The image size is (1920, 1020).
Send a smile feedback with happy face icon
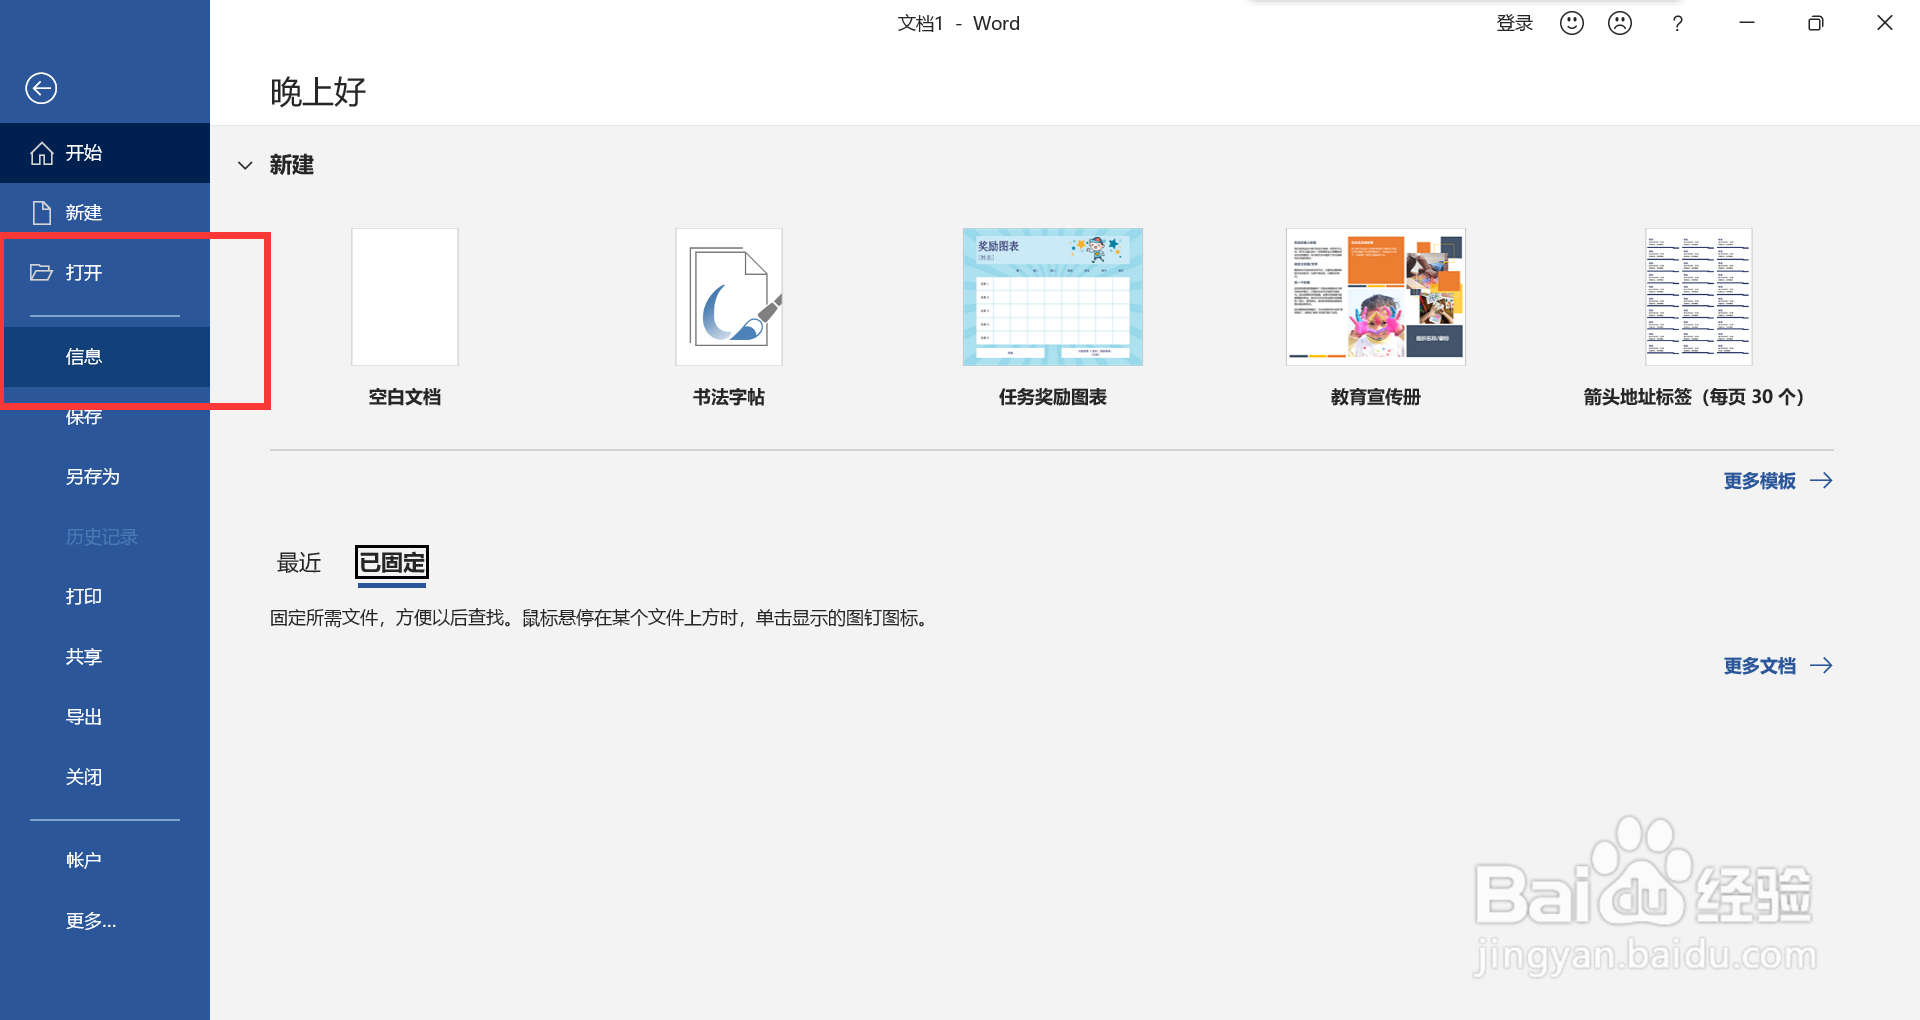[1572, 23]
